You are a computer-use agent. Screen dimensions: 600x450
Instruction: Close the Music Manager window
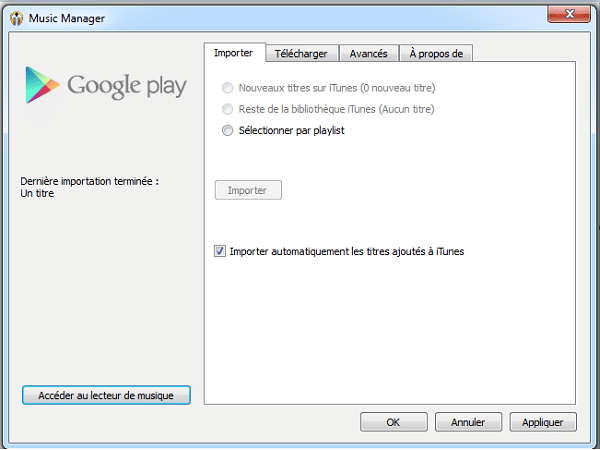coord(568,14)
